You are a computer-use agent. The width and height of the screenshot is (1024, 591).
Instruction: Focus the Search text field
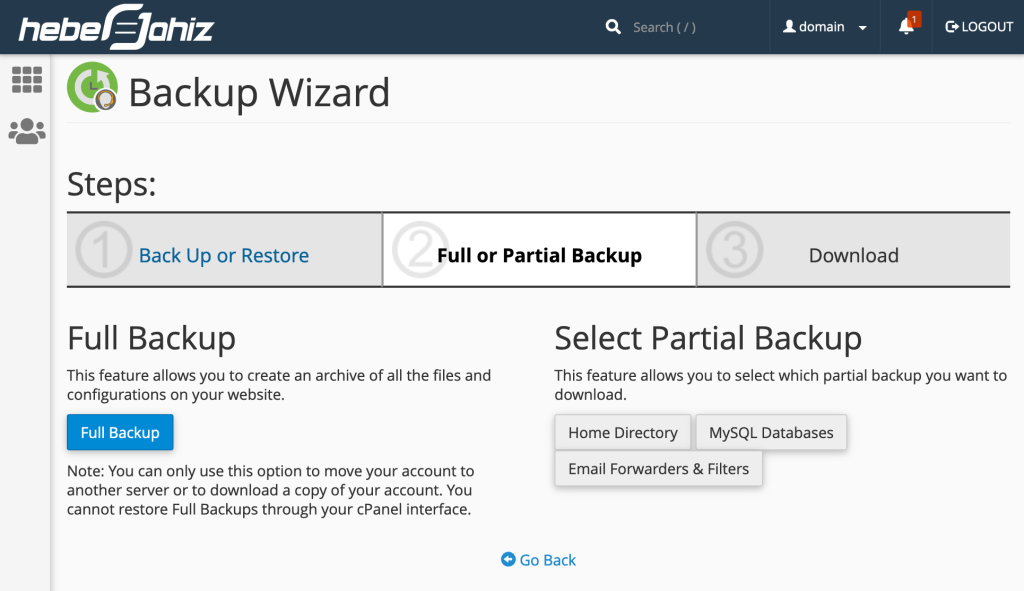tap(690, 27)
